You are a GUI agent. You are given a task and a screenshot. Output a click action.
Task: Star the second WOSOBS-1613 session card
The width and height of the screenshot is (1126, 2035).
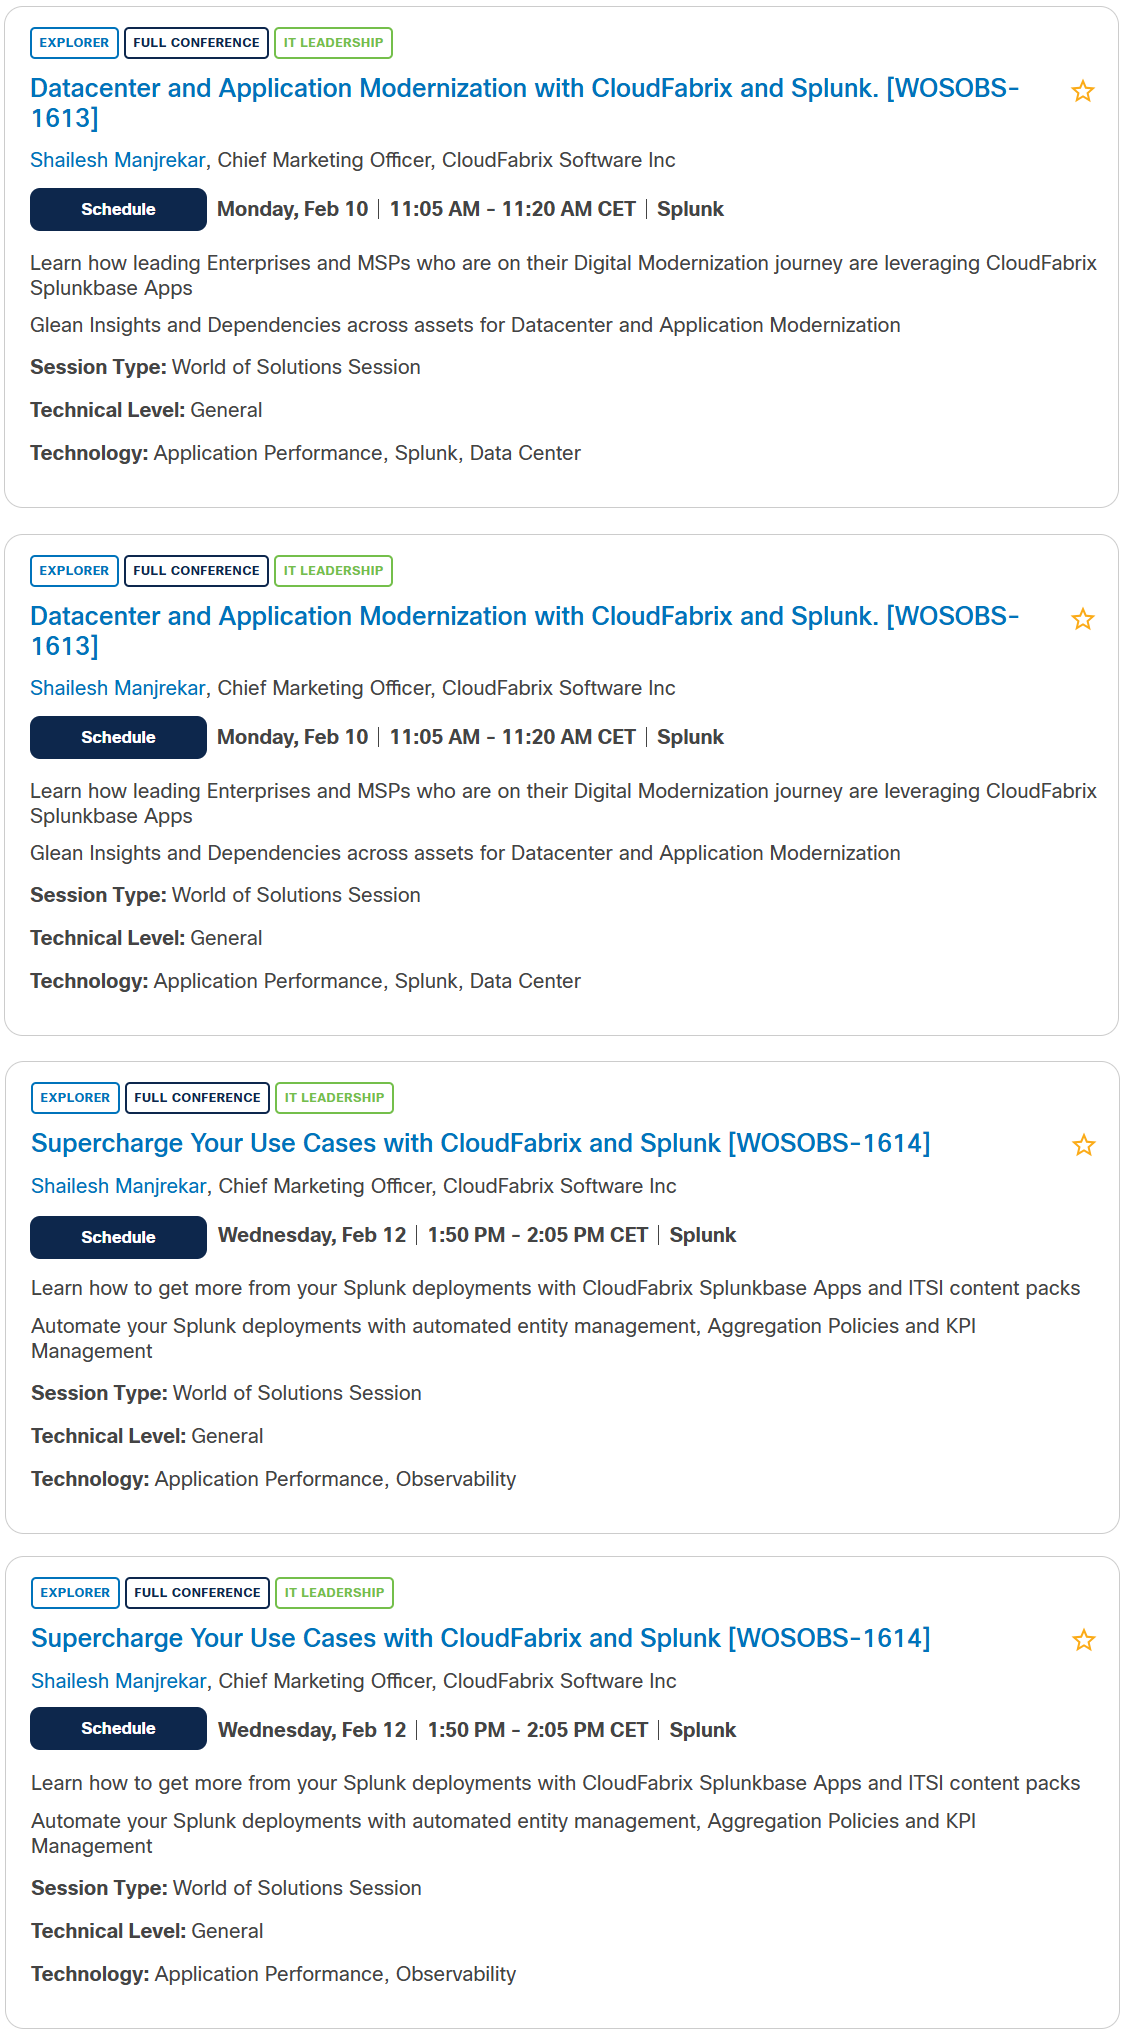tap(1082, 619)
